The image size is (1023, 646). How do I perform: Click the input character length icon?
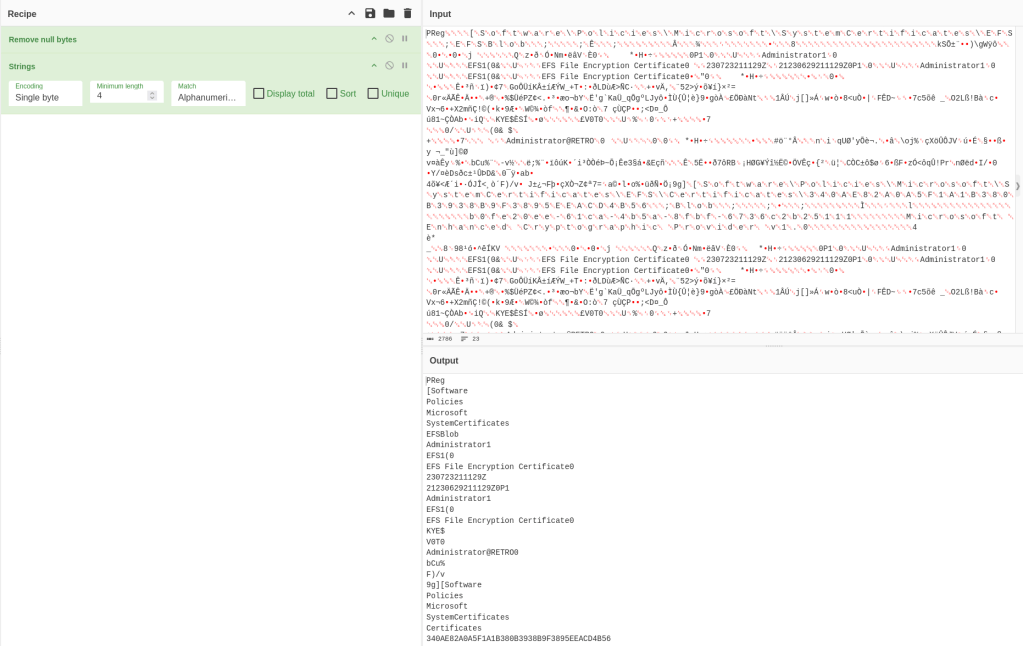(x=431, y=339)
